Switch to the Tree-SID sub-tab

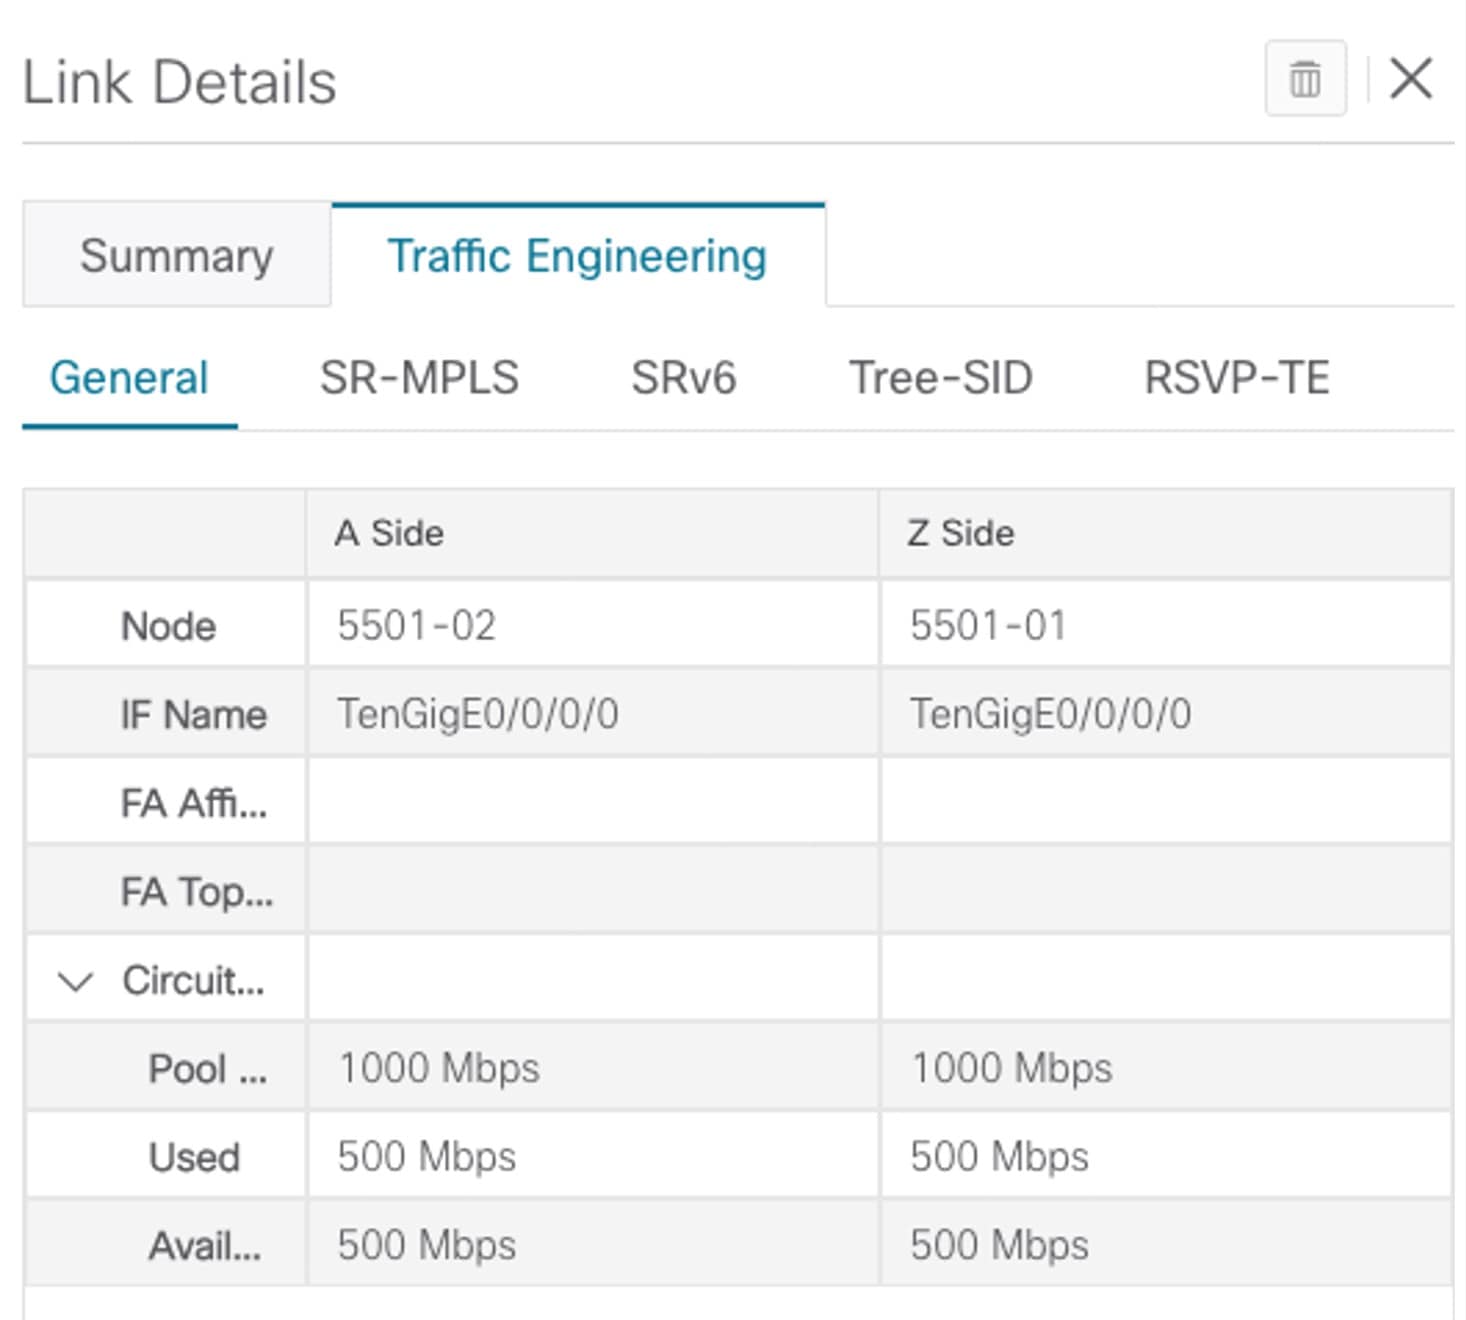pyautogui.click(x=941, y=378)
